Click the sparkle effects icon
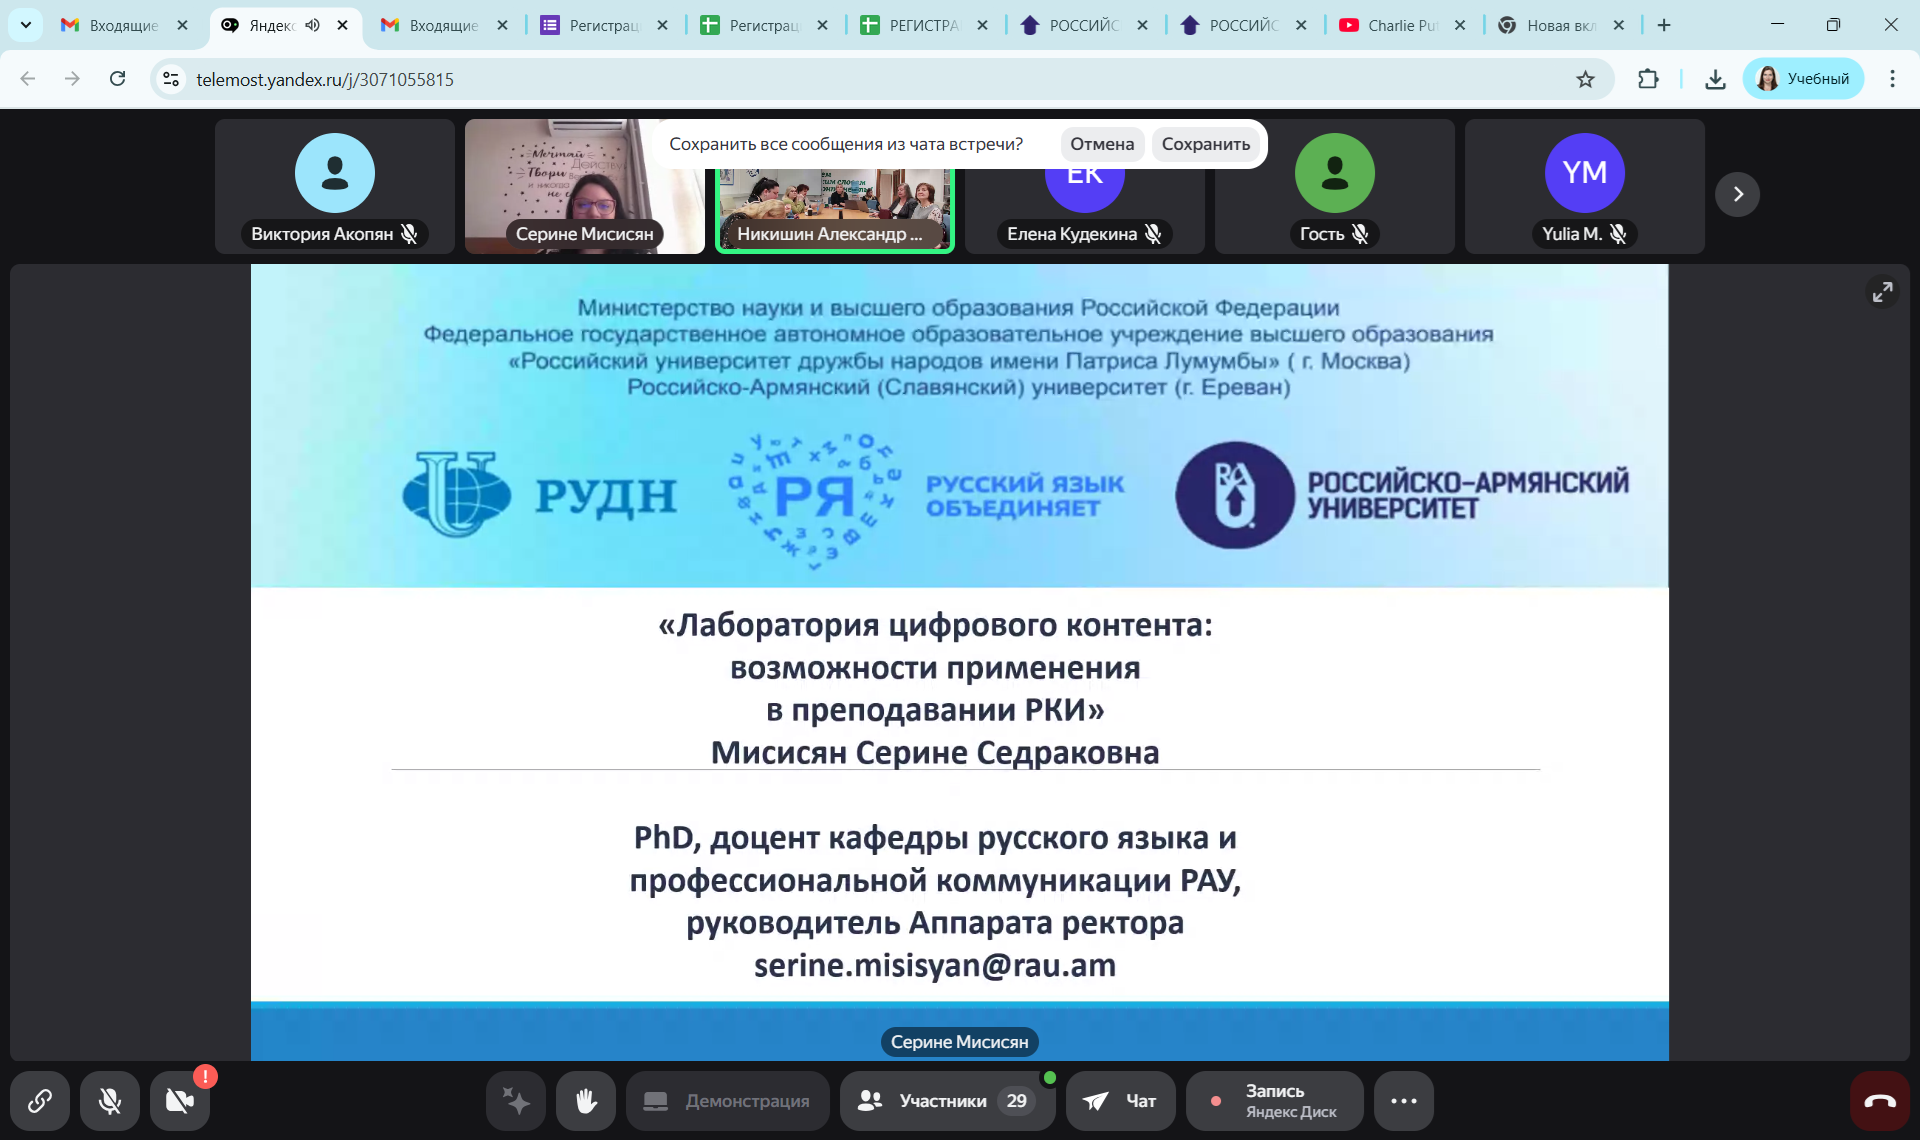 pos(516,1101)
